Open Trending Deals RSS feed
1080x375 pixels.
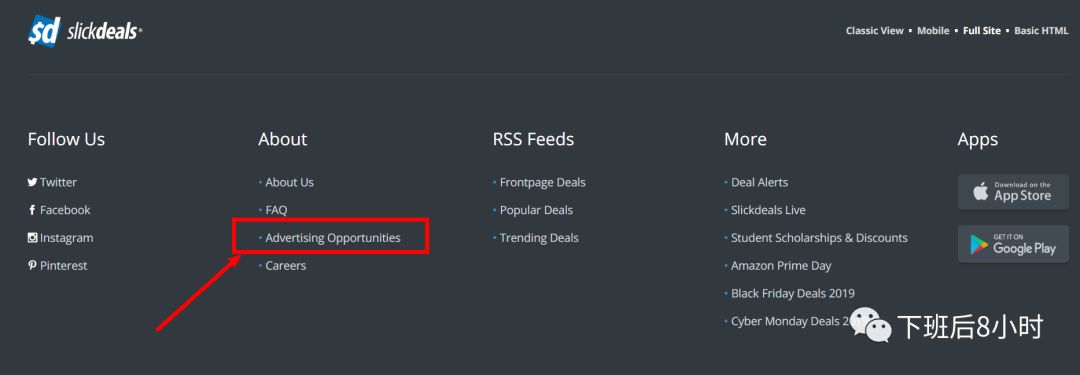[x=539, y=238]
